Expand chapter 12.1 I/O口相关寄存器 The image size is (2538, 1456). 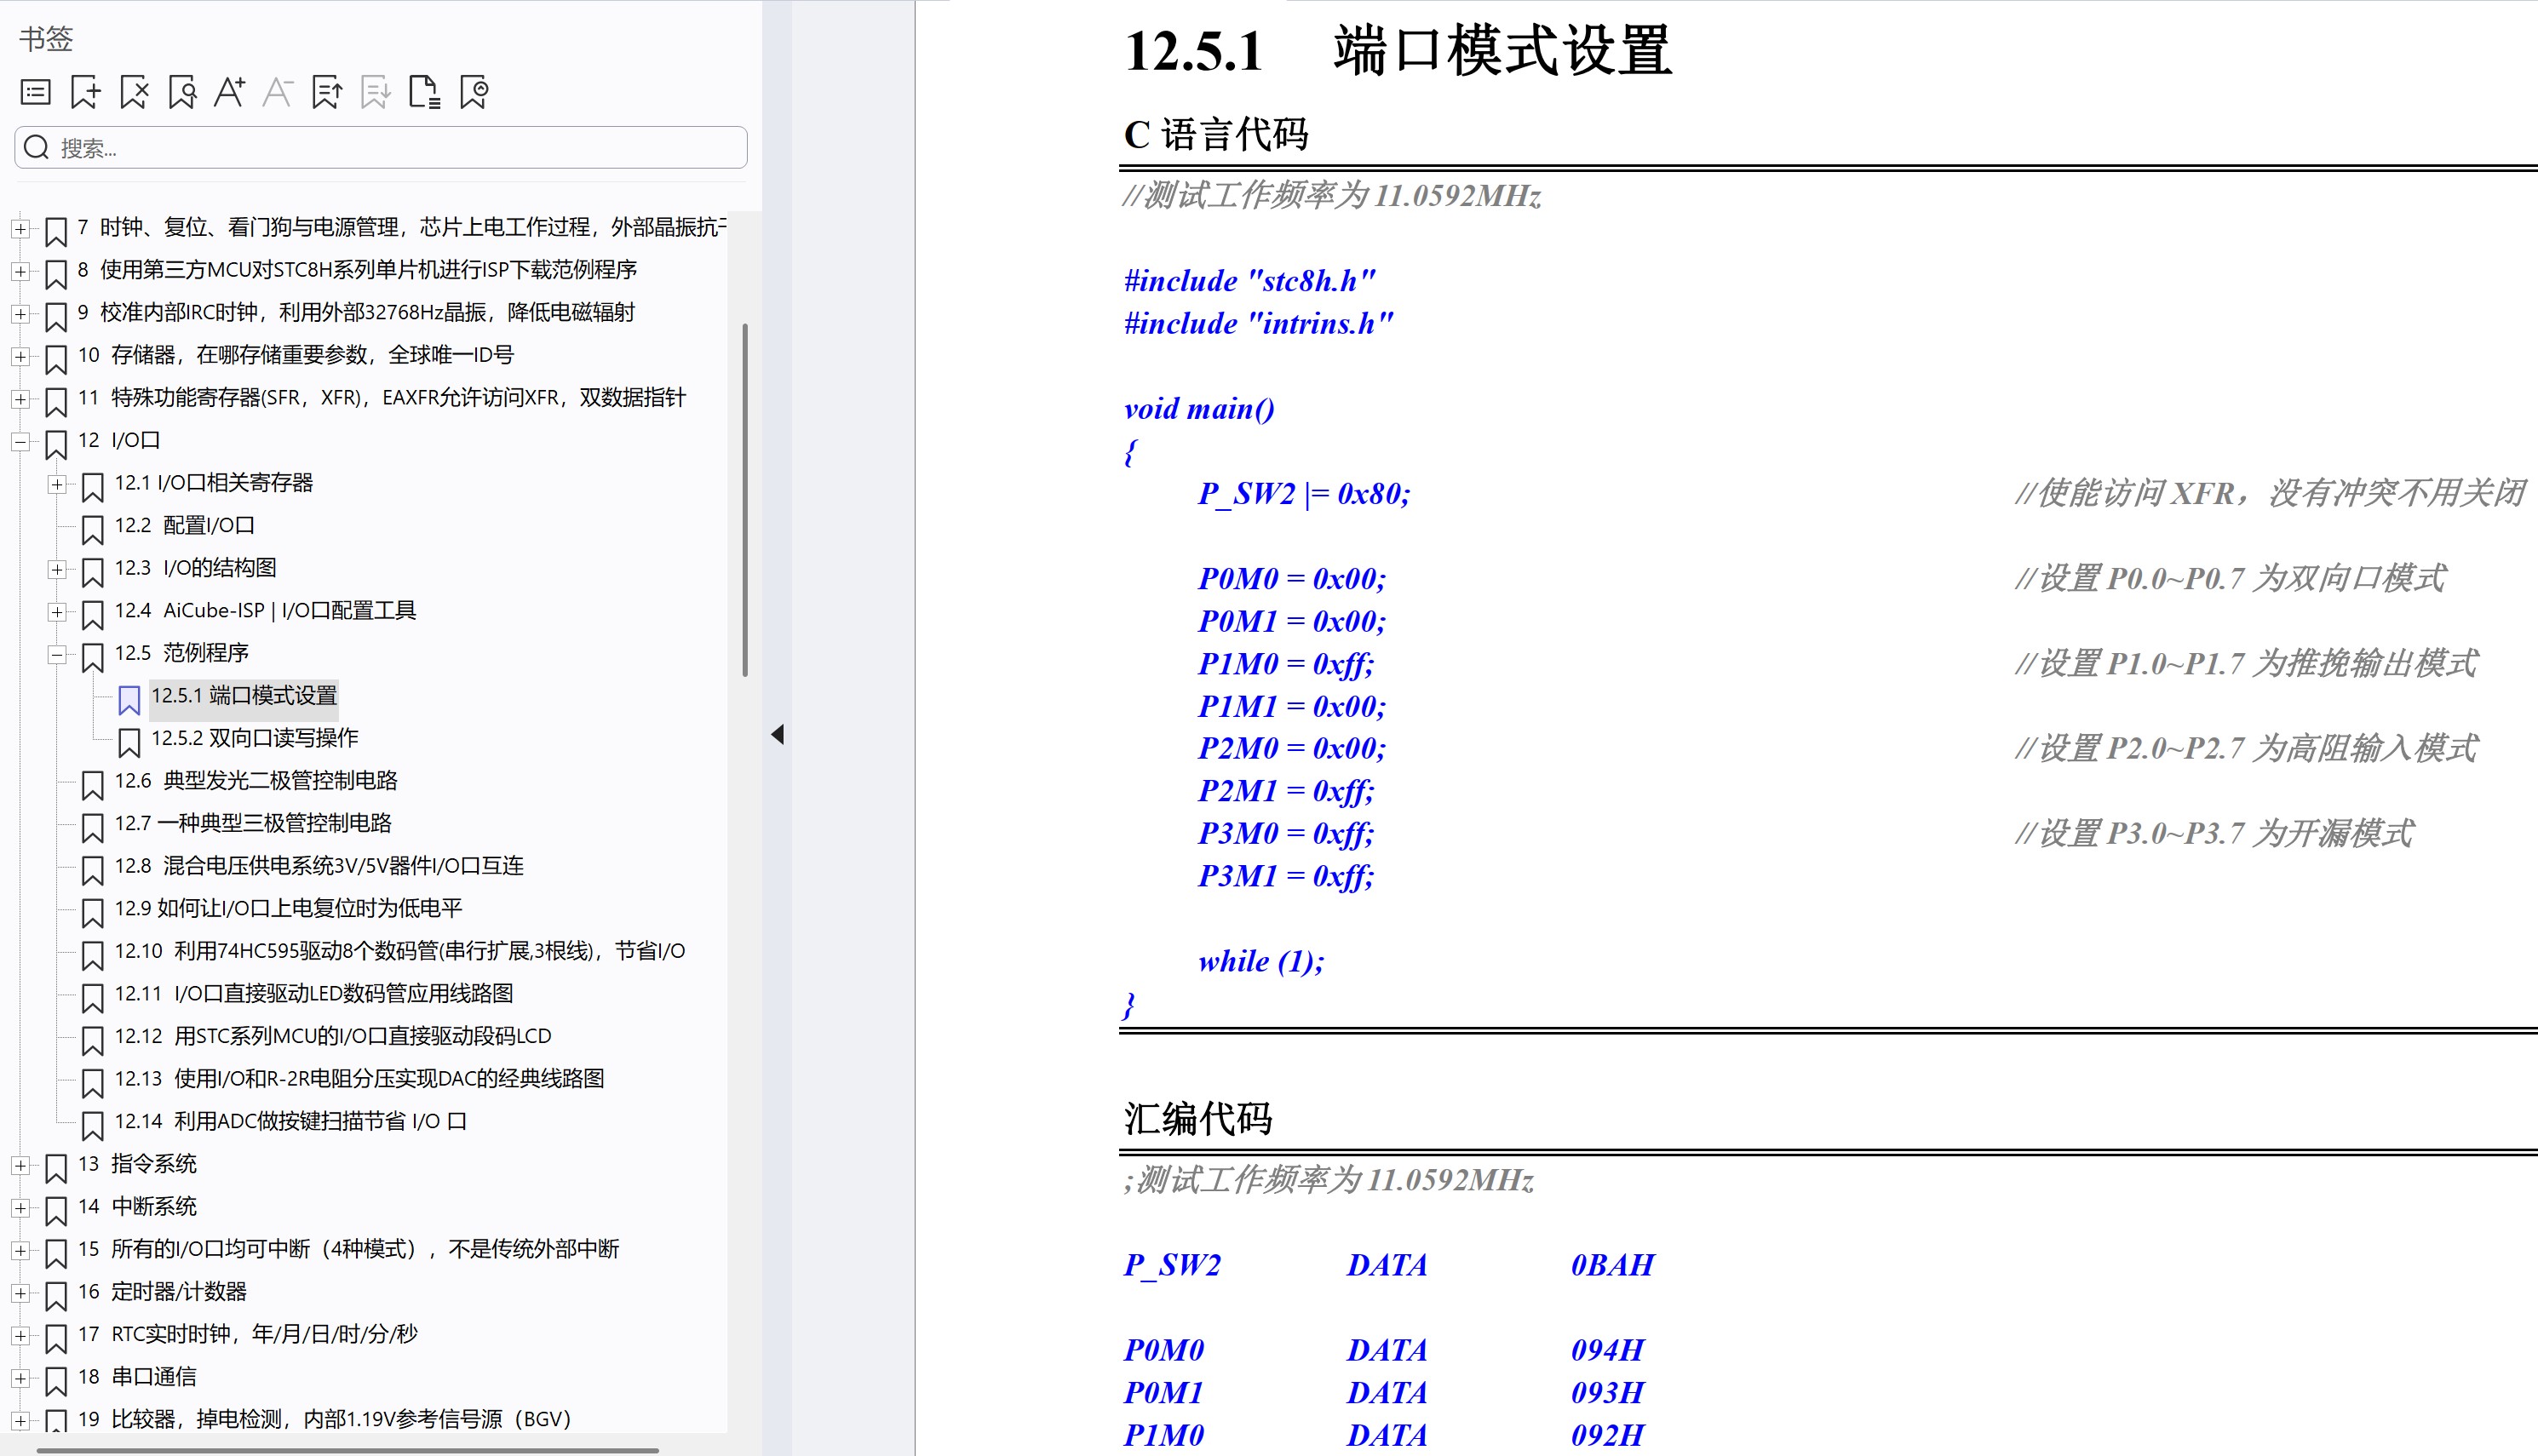59,485
